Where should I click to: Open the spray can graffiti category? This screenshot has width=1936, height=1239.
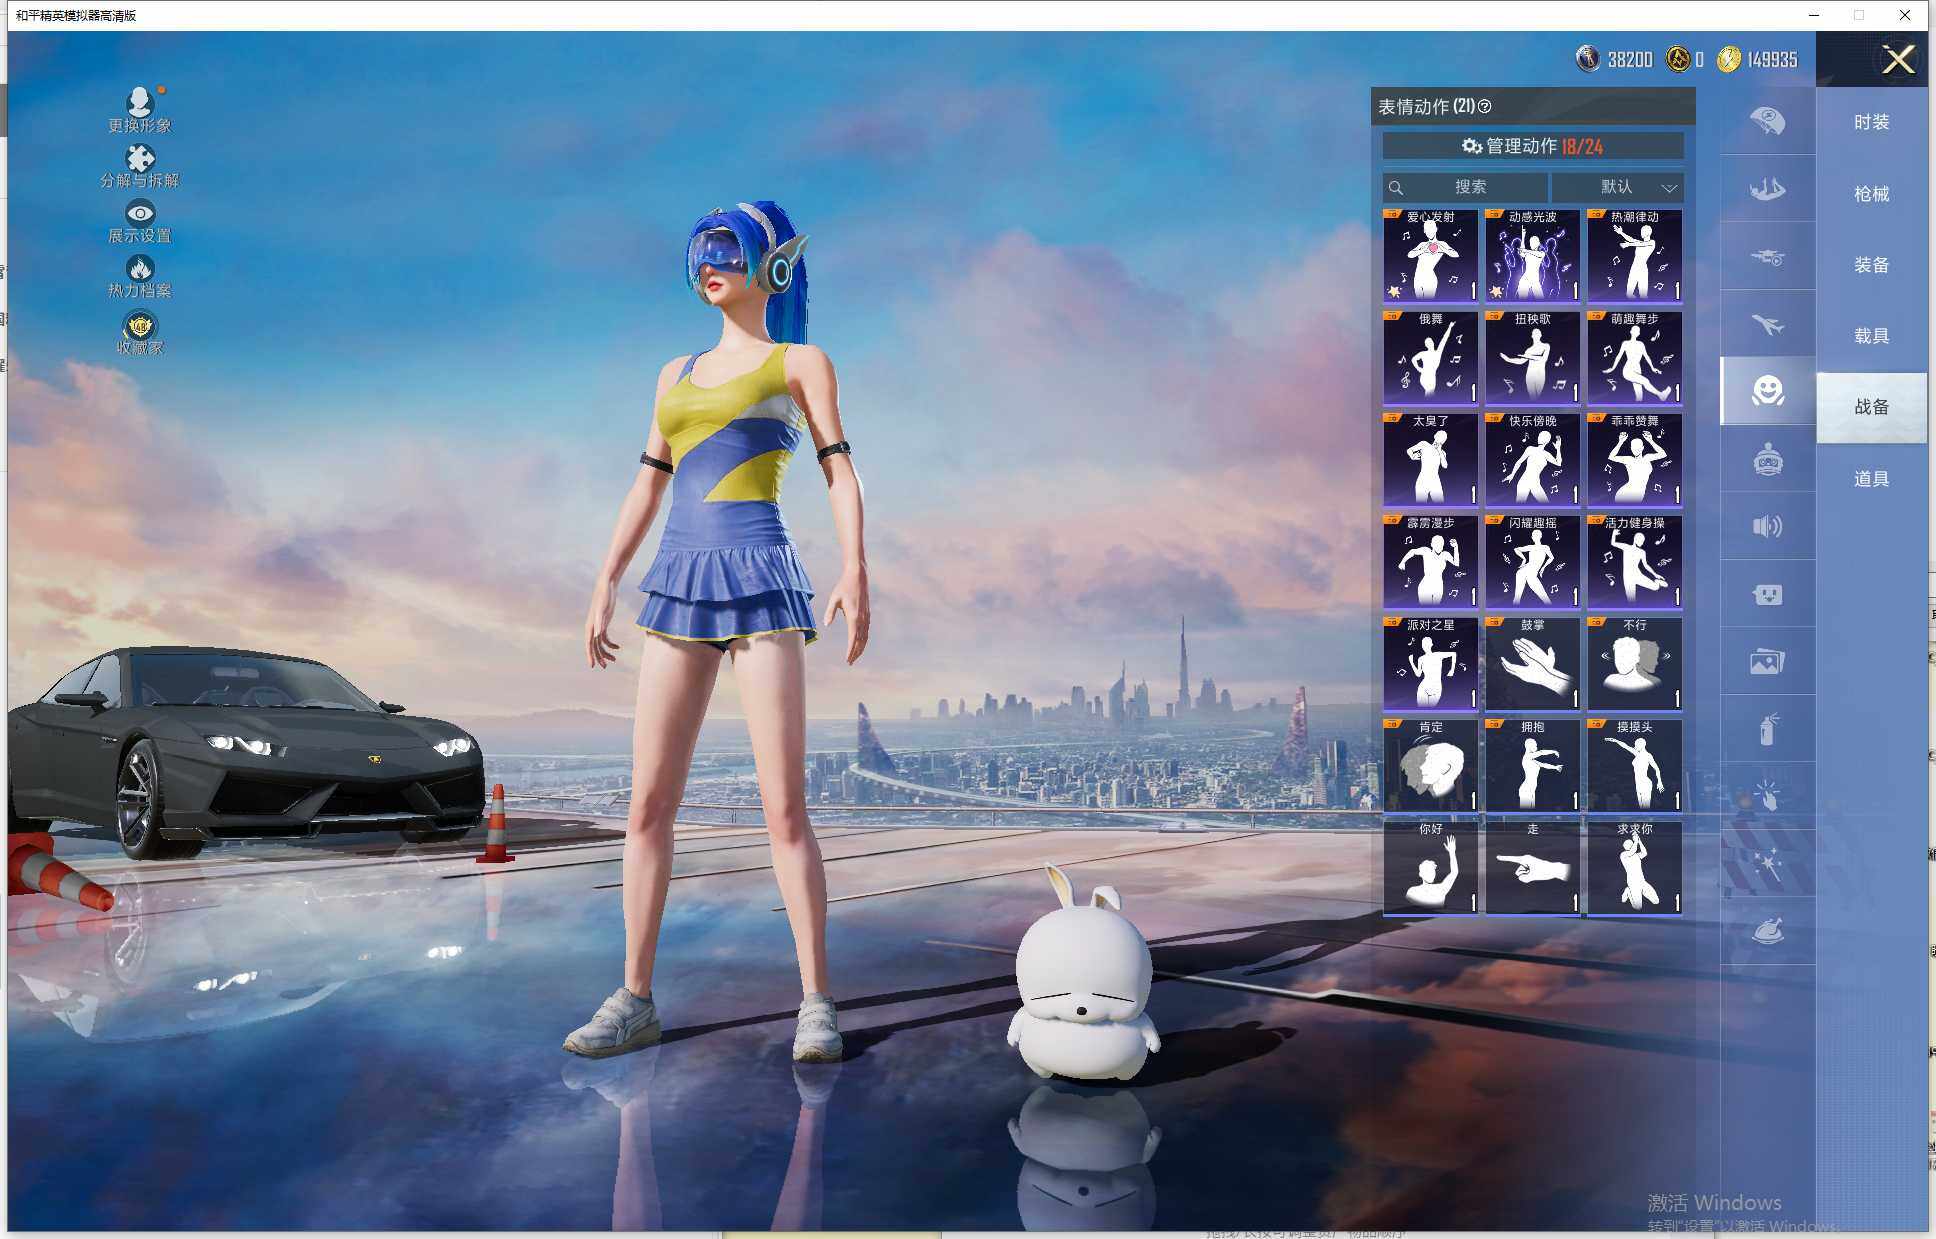point(1767,729)
